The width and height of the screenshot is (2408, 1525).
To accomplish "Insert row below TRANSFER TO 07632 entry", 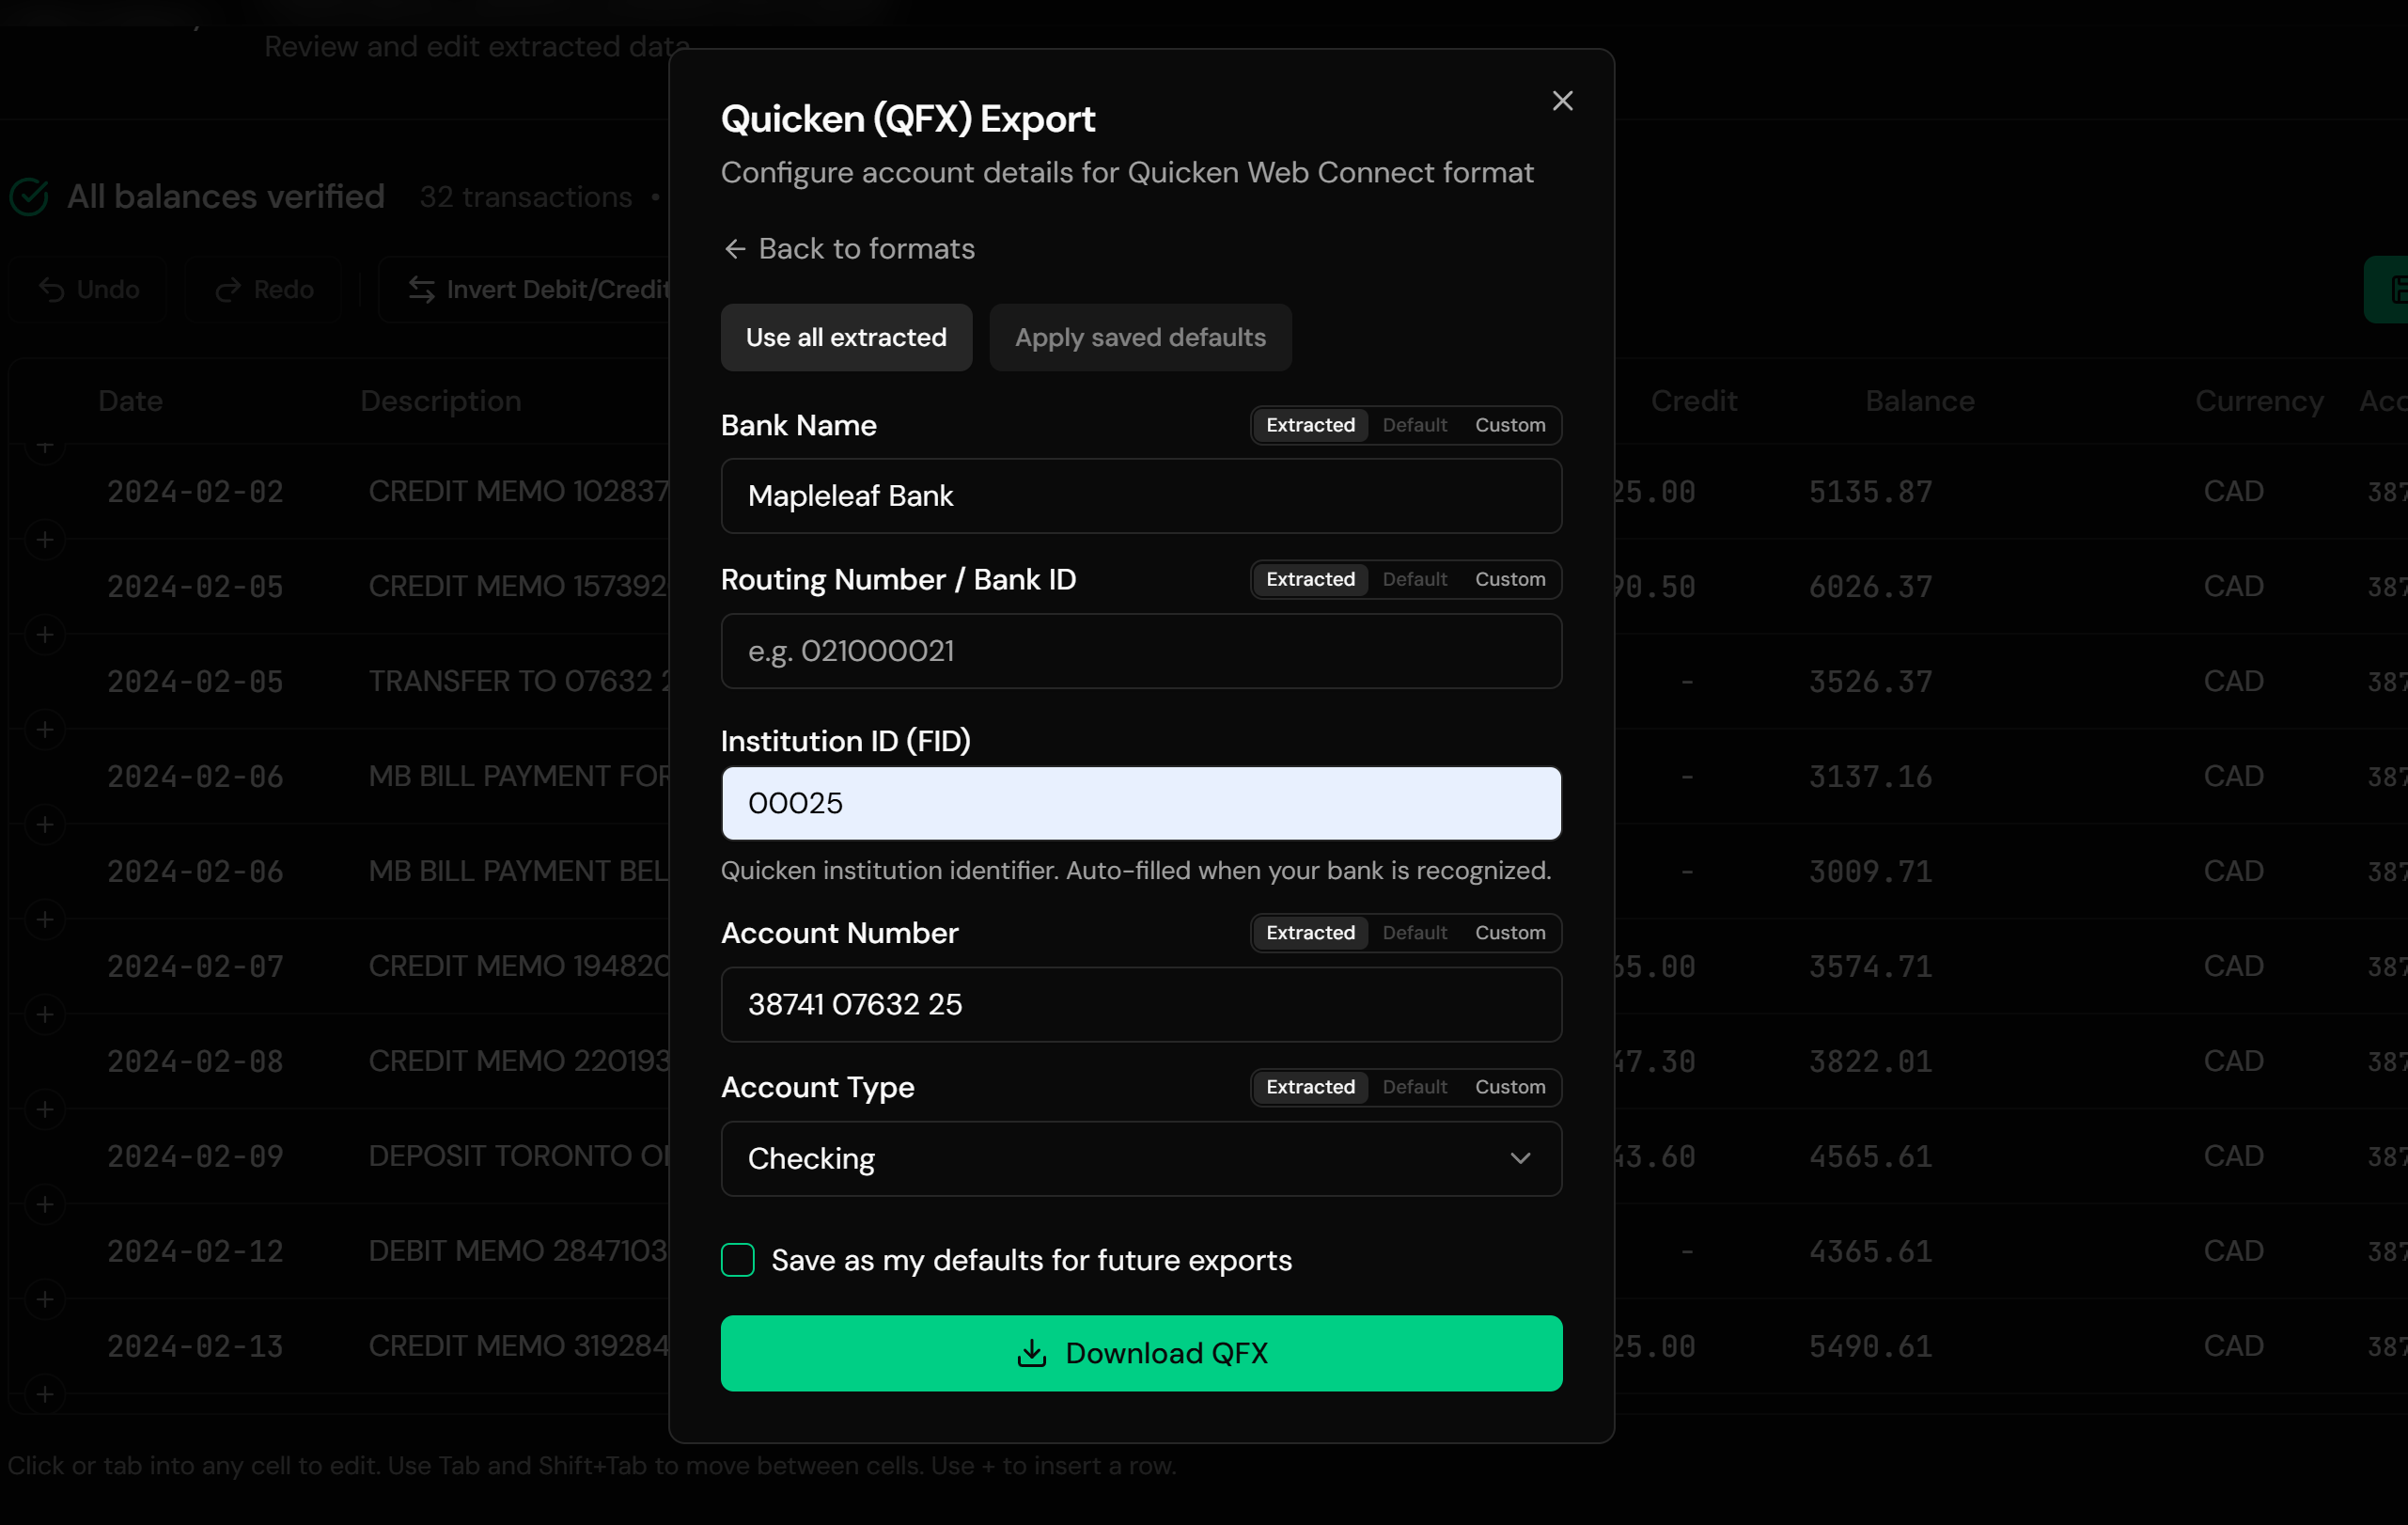I will [45, 730].
